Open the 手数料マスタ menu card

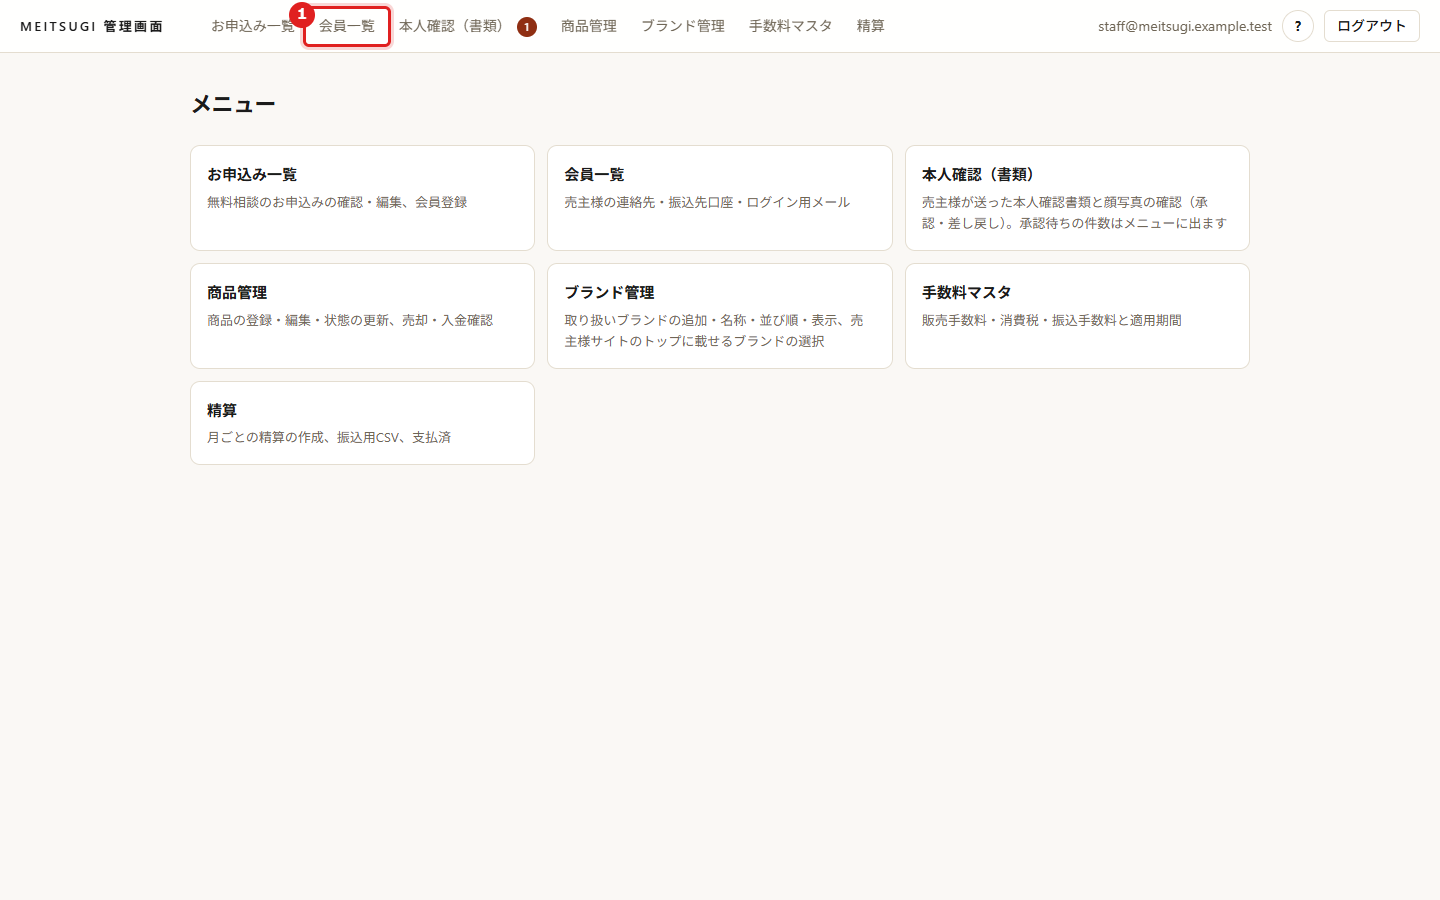tap(1077, 316)
